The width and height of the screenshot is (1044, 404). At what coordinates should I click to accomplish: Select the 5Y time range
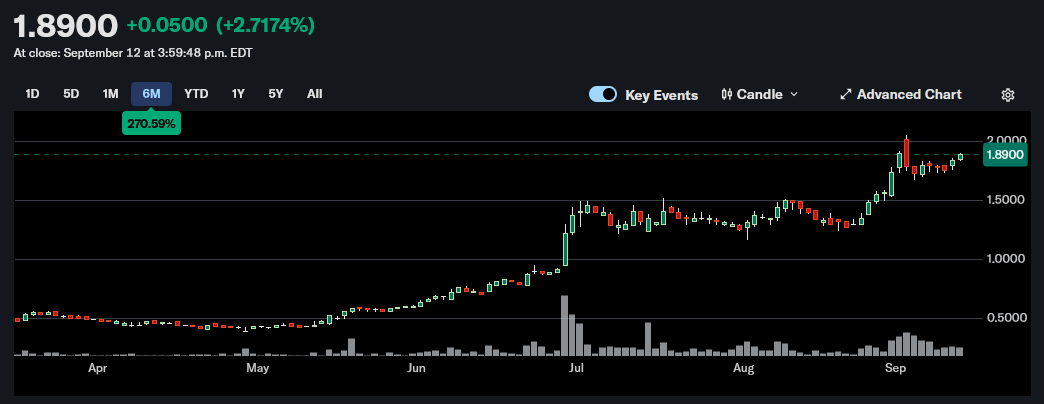point(276,94)
